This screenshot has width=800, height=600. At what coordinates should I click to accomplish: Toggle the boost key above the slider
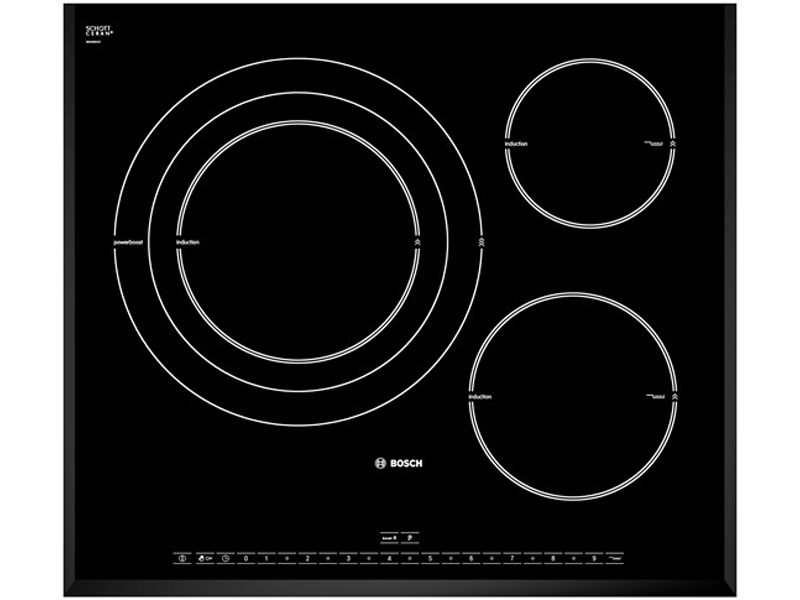390,537
